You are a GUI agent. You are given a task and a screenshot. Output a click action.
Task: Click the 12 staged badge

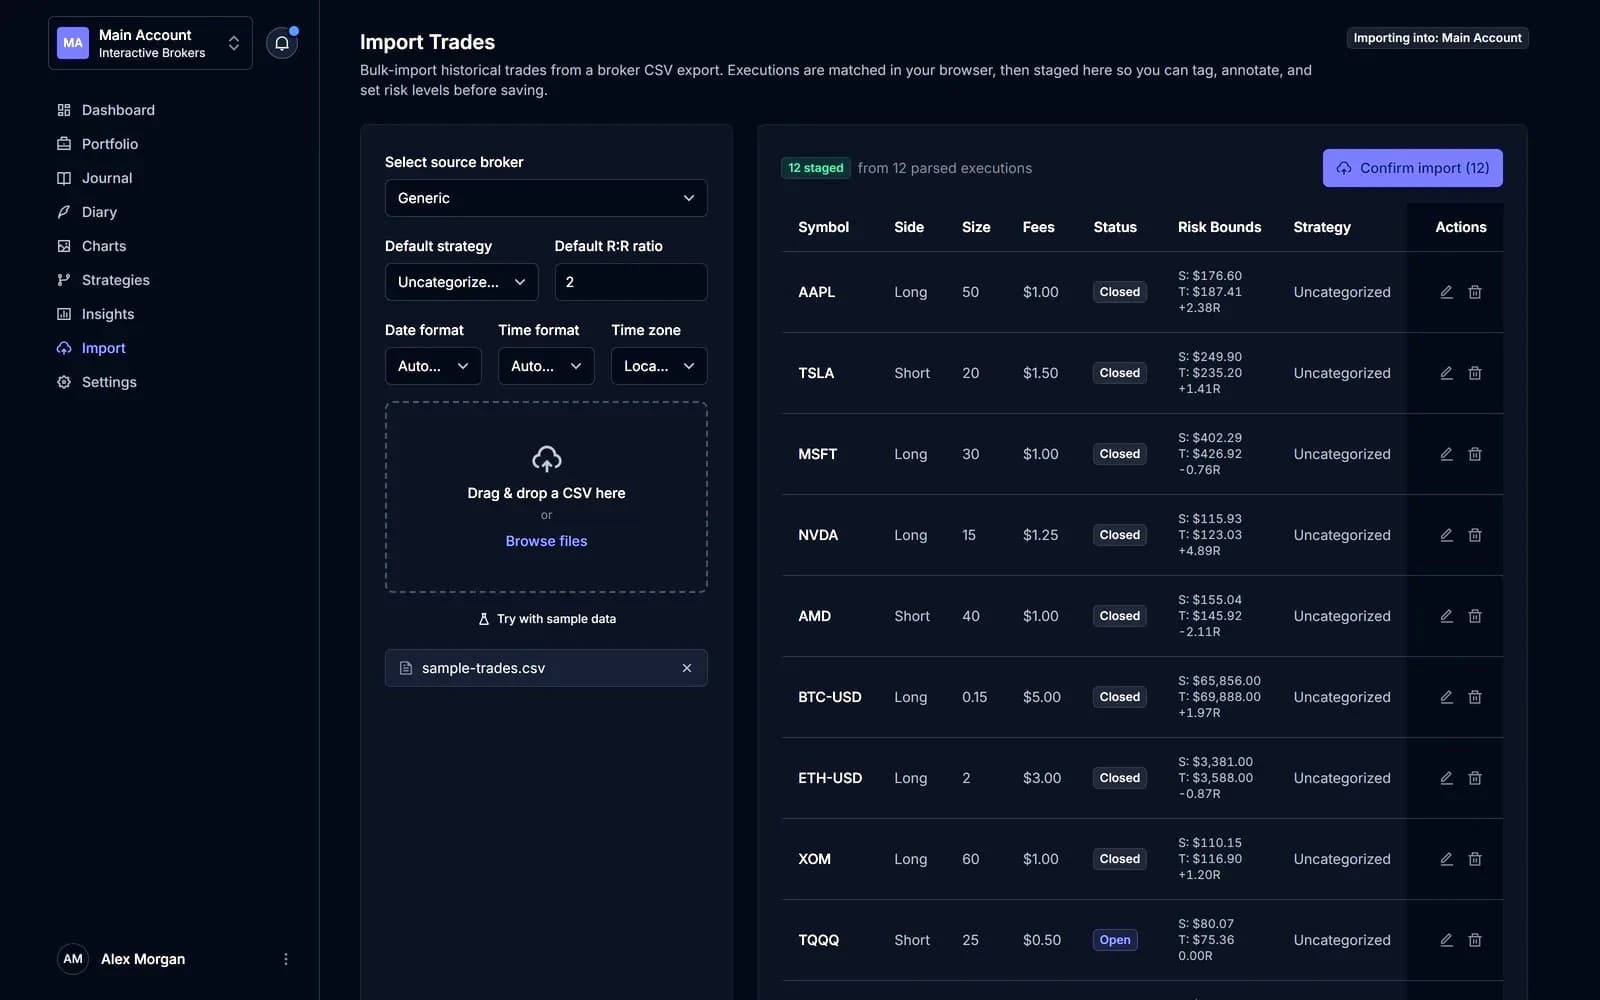(x=816, y=168)
